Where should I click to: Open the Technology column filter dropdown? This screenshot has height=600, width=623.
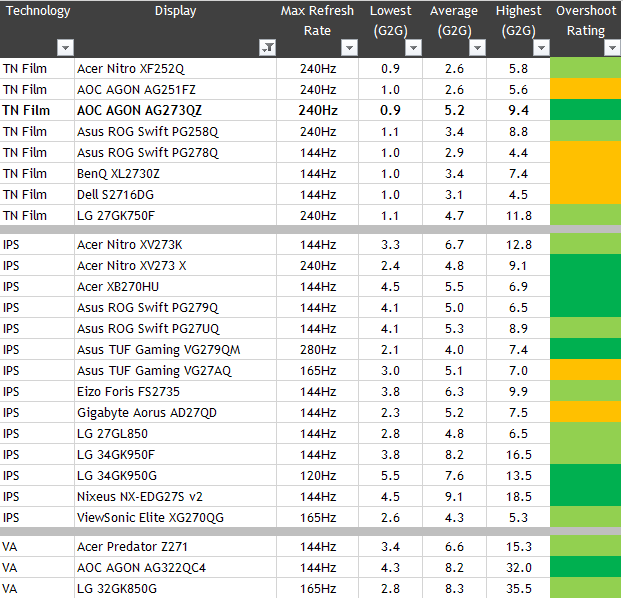click(65, 47)
